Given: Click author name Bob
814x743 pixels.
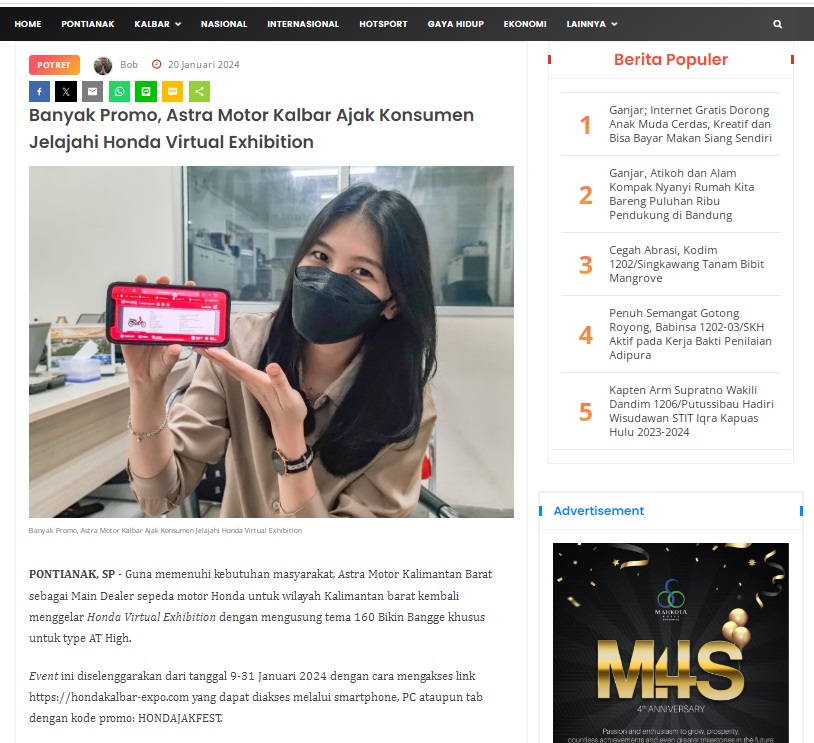Looking at the screenshot, I should 129,64.
